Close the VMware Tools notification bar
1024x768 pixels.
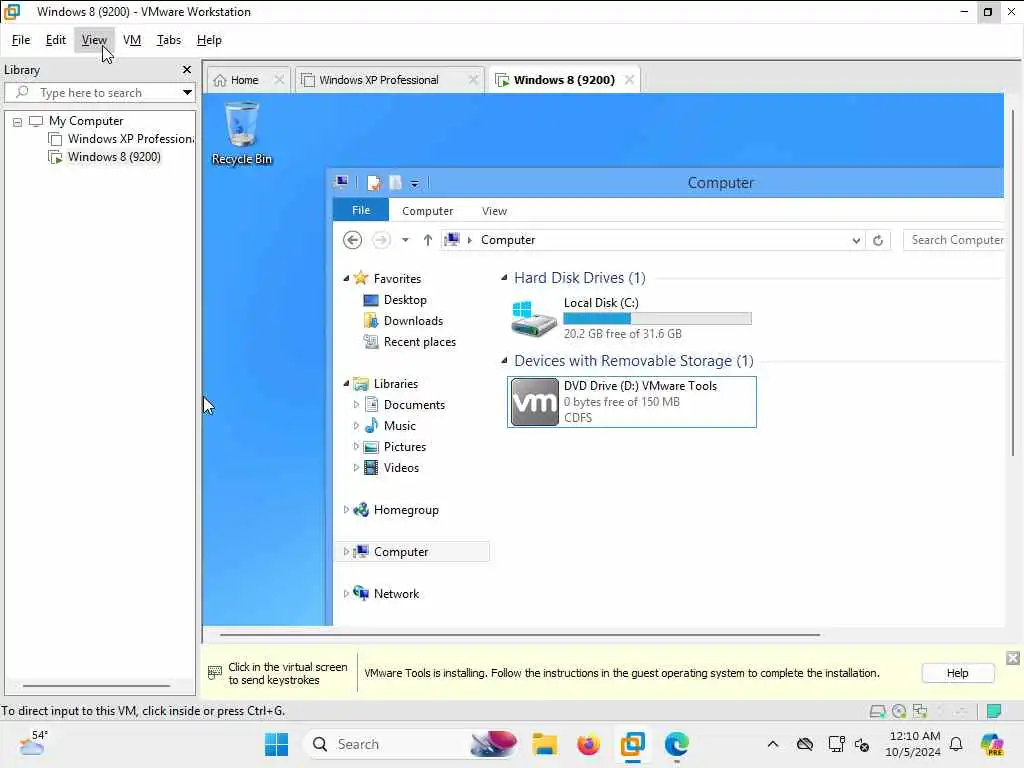pos(1012,658)
